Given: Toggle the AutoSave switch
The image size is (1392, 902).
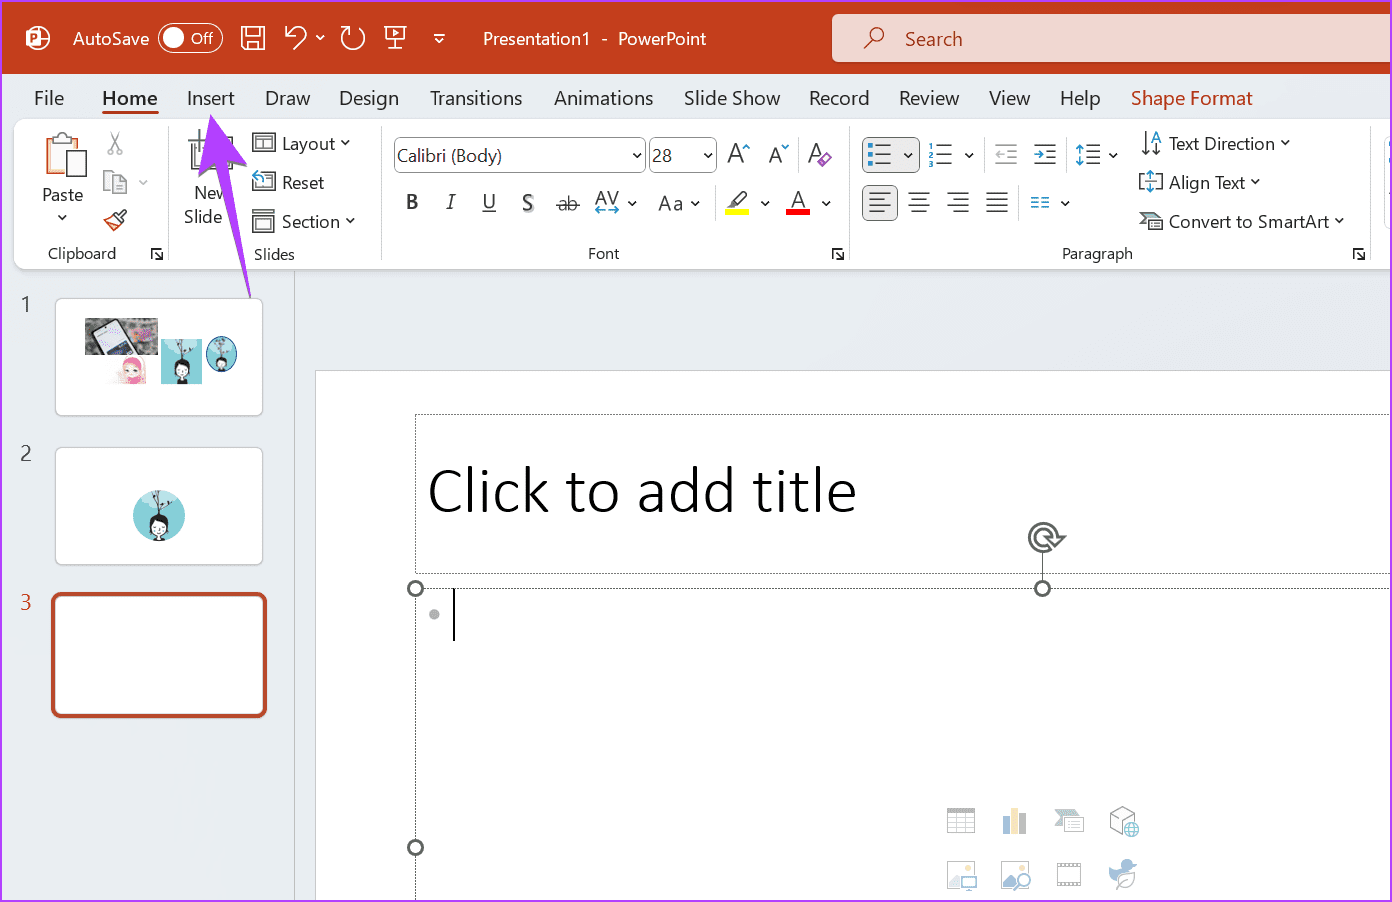Looking at the screenshot, I should tap(190, 39).
